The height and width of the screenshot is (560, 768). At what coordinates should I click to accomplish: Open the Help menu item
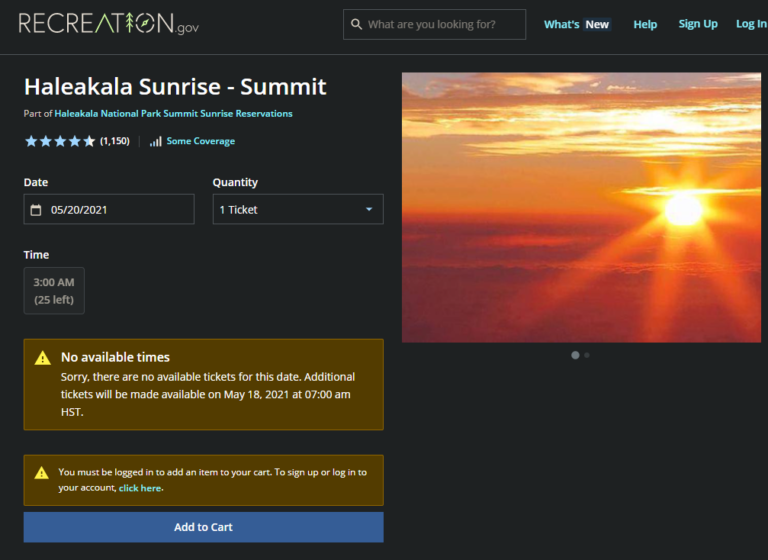point(645,24)
